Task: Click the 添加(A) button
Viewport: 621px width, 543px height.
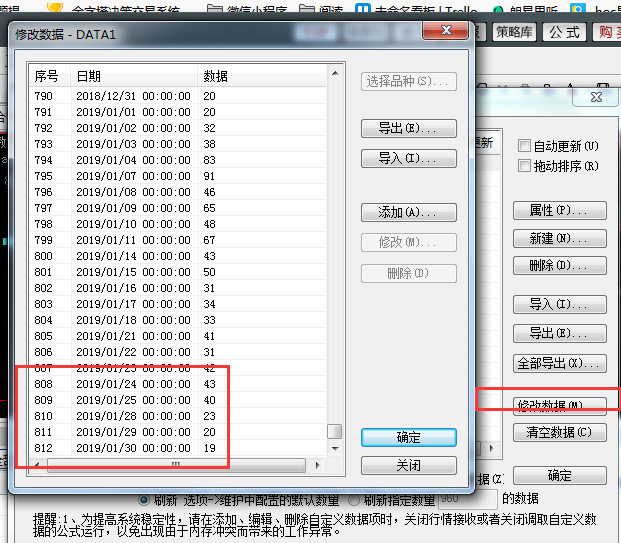Action: pos(408,212)
